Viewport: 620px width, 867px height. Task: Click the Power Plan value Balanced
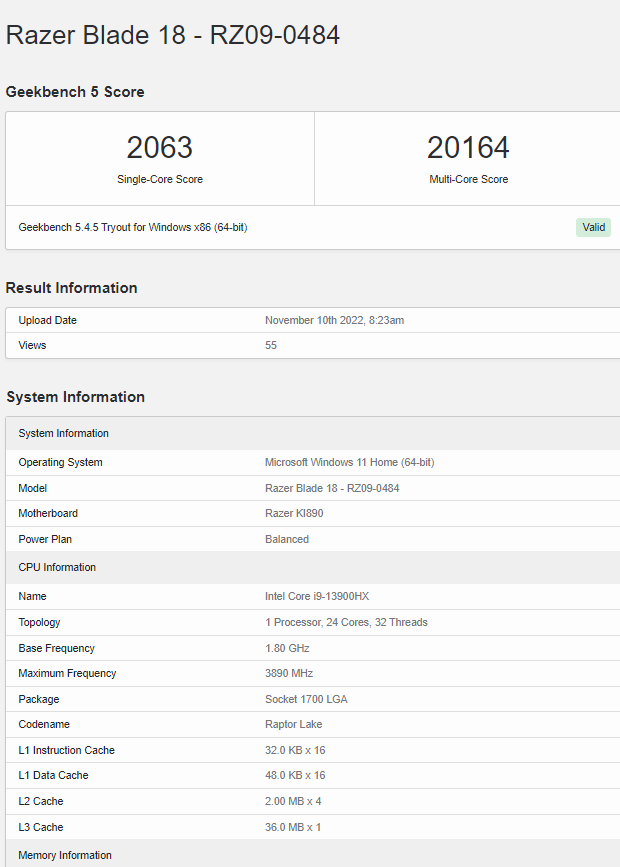point(287,539)
